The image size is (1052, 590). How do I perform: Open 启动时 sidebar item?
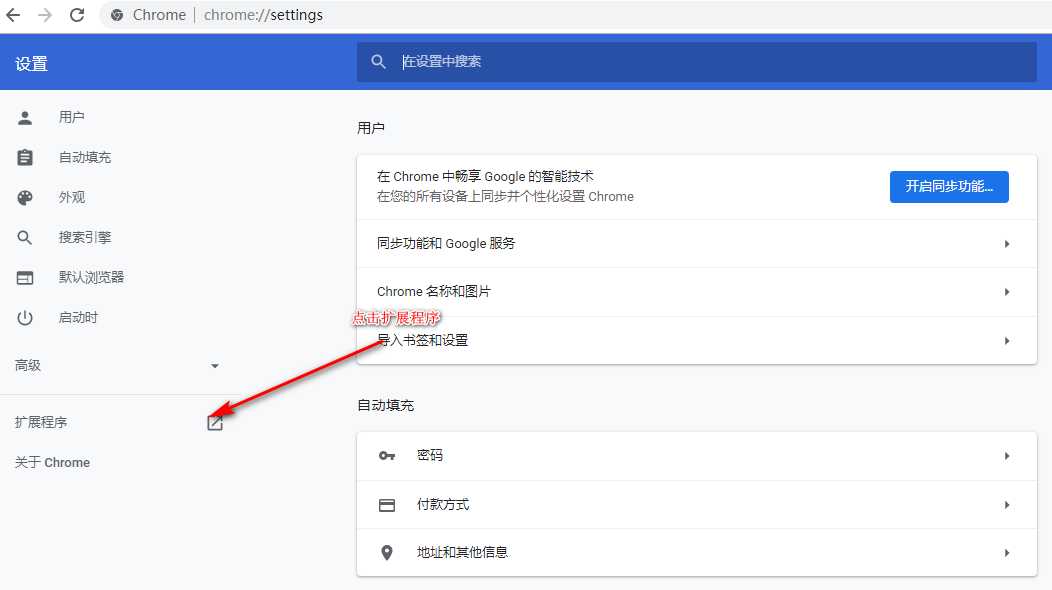78,317
